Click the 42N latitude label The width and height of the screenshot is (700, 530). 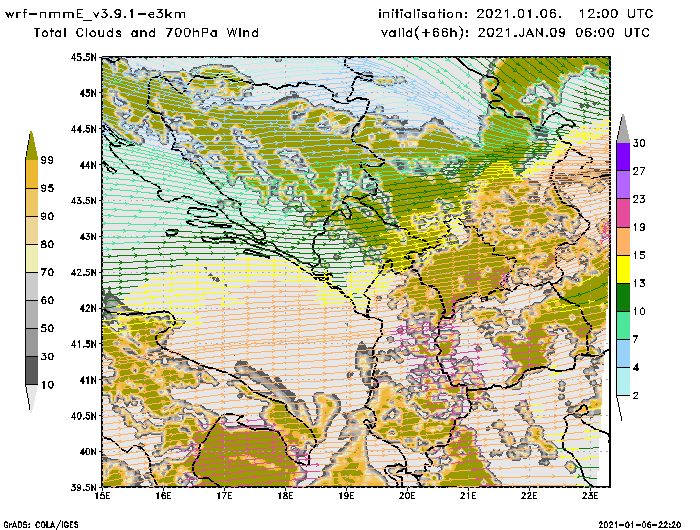coord(88,308)
